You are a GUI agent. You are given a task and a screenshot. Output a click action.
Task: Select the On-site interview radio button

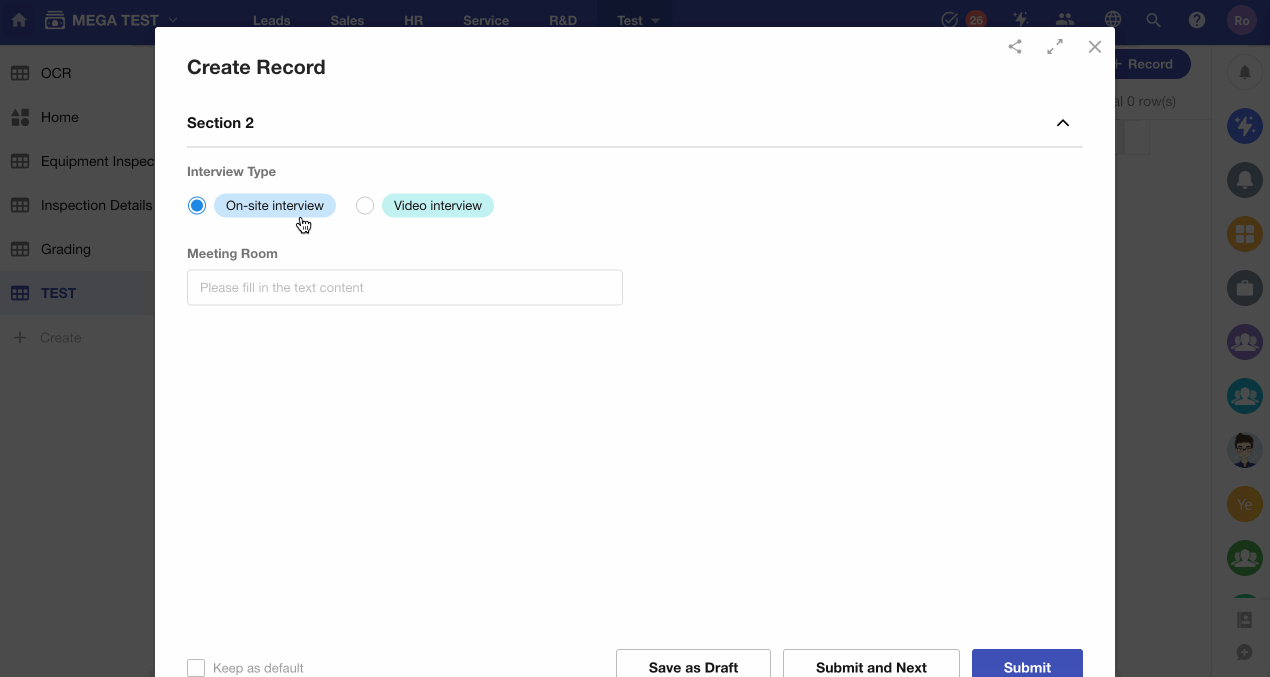click(197, 206)
